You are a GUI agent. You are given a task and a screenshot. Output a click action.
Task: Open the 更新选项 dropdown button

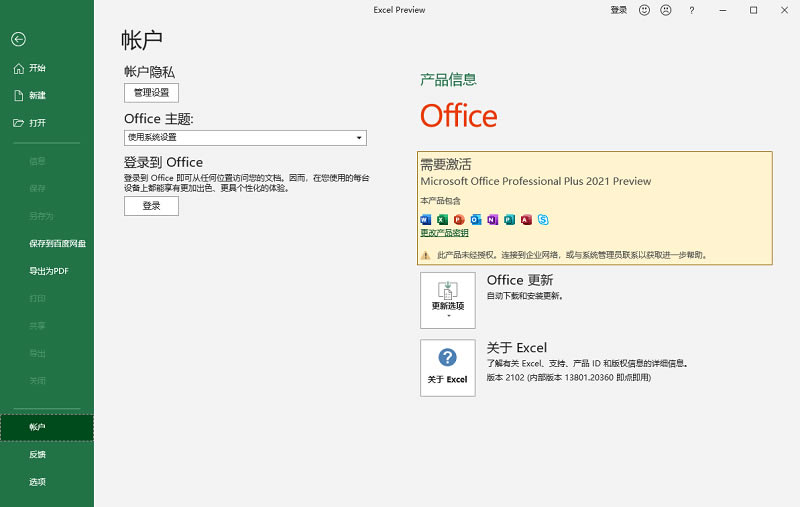pos(448,300)
